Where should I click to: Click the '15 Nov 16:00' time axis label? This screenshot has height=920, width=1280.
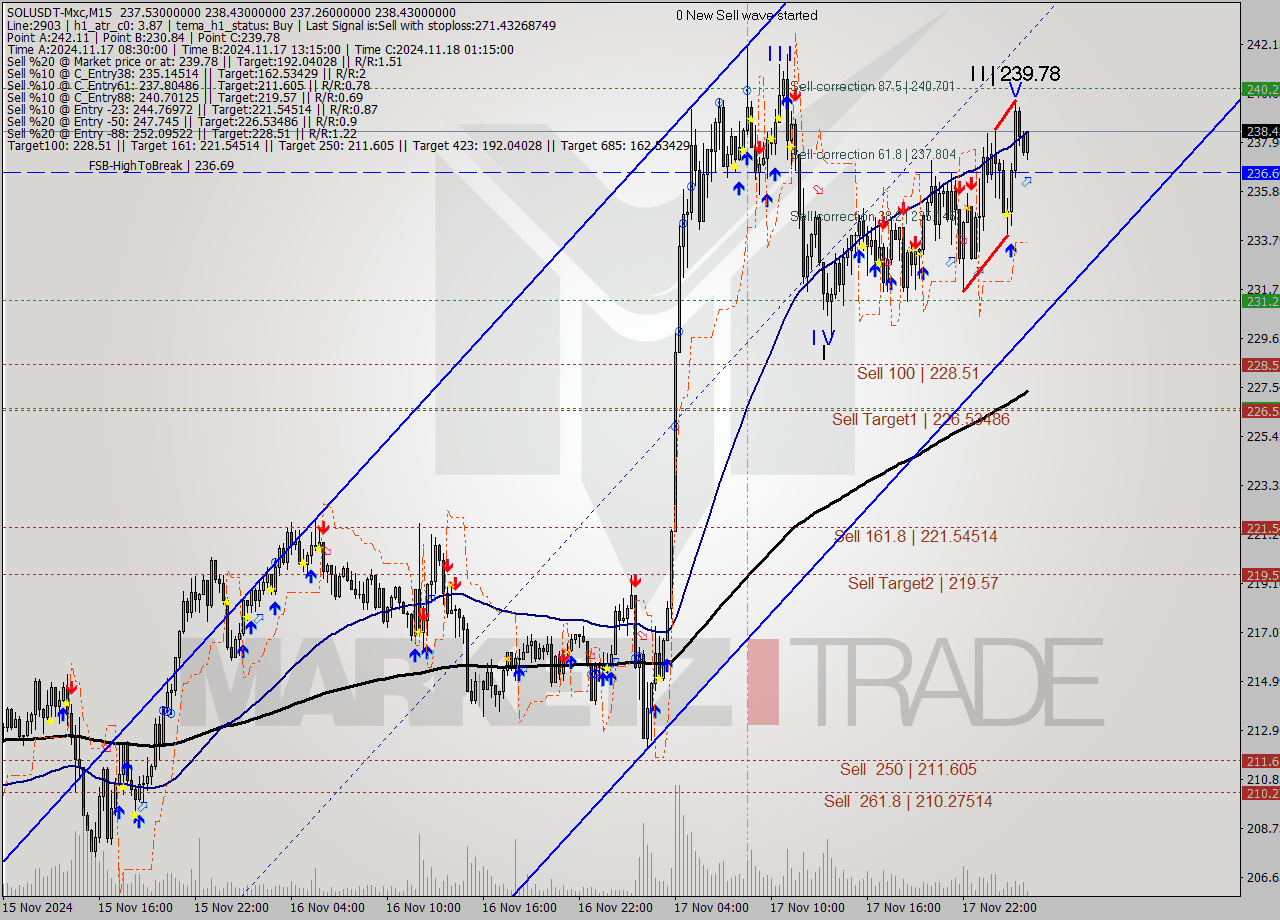pyautogui.click(x=136, y=908)
